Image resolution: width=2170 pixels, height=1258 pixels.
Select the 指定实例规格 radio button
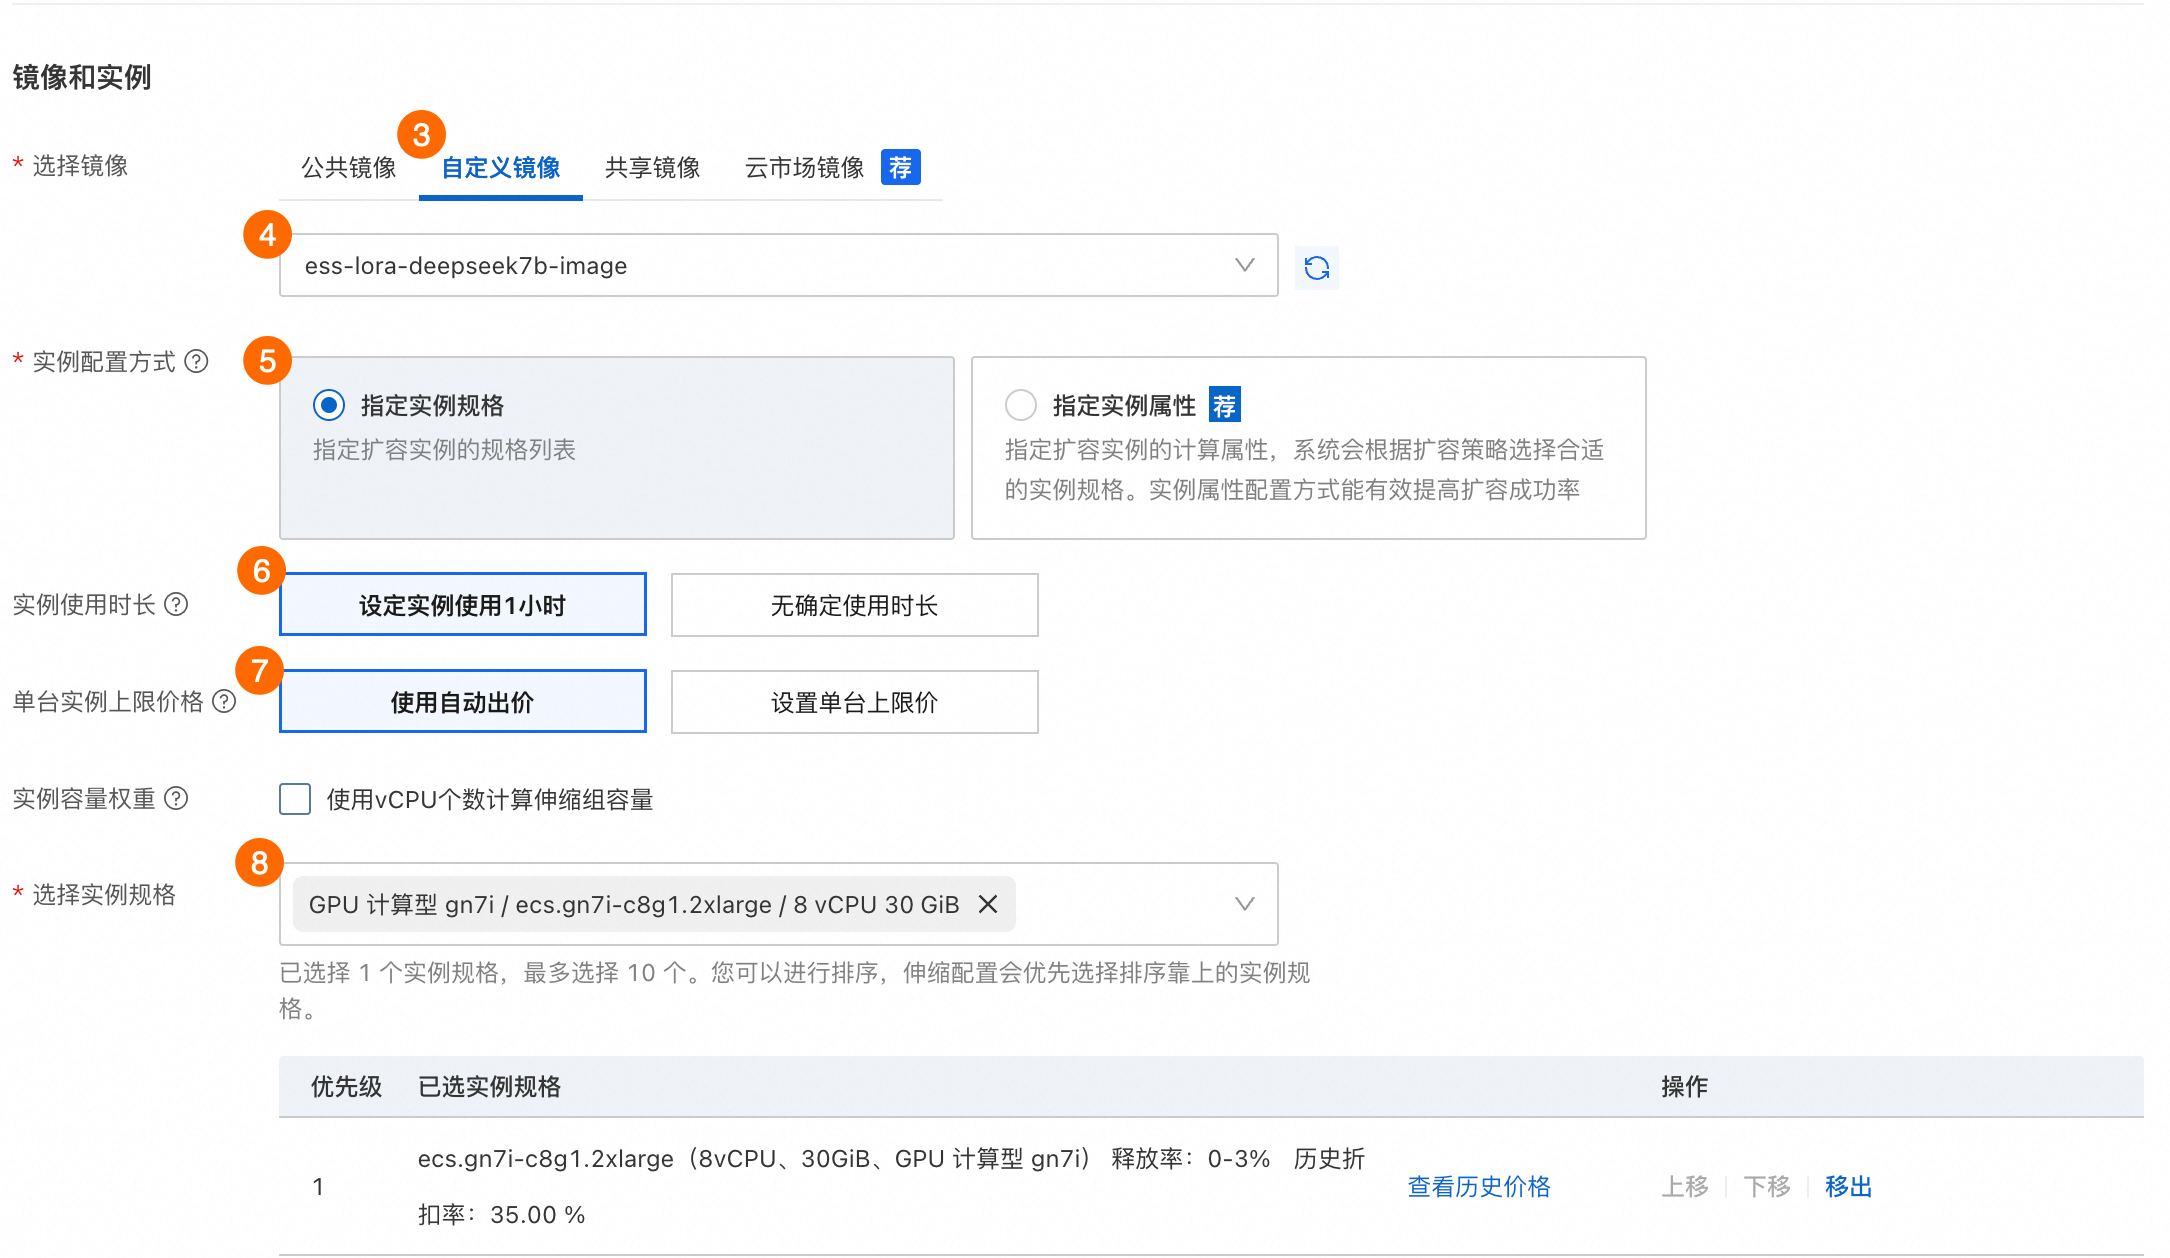328,405
